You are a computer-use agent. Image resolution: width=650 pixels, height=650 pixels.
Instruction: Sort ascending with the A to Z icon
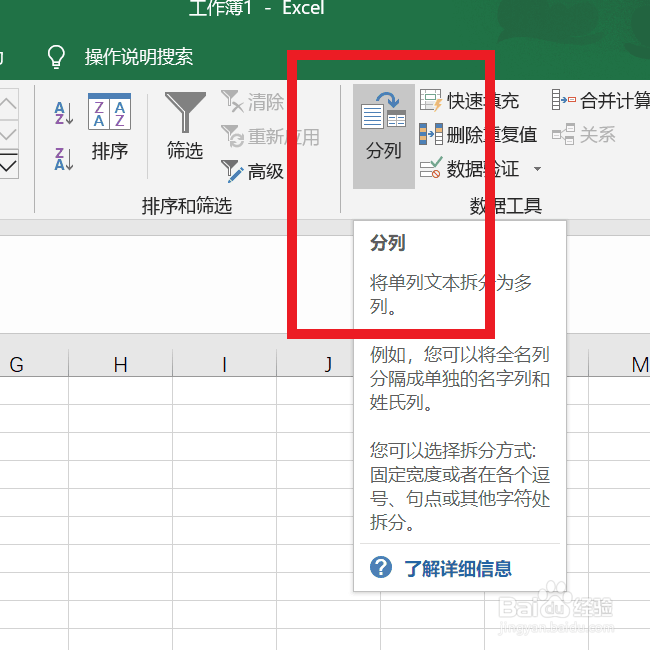click(64, 113)
